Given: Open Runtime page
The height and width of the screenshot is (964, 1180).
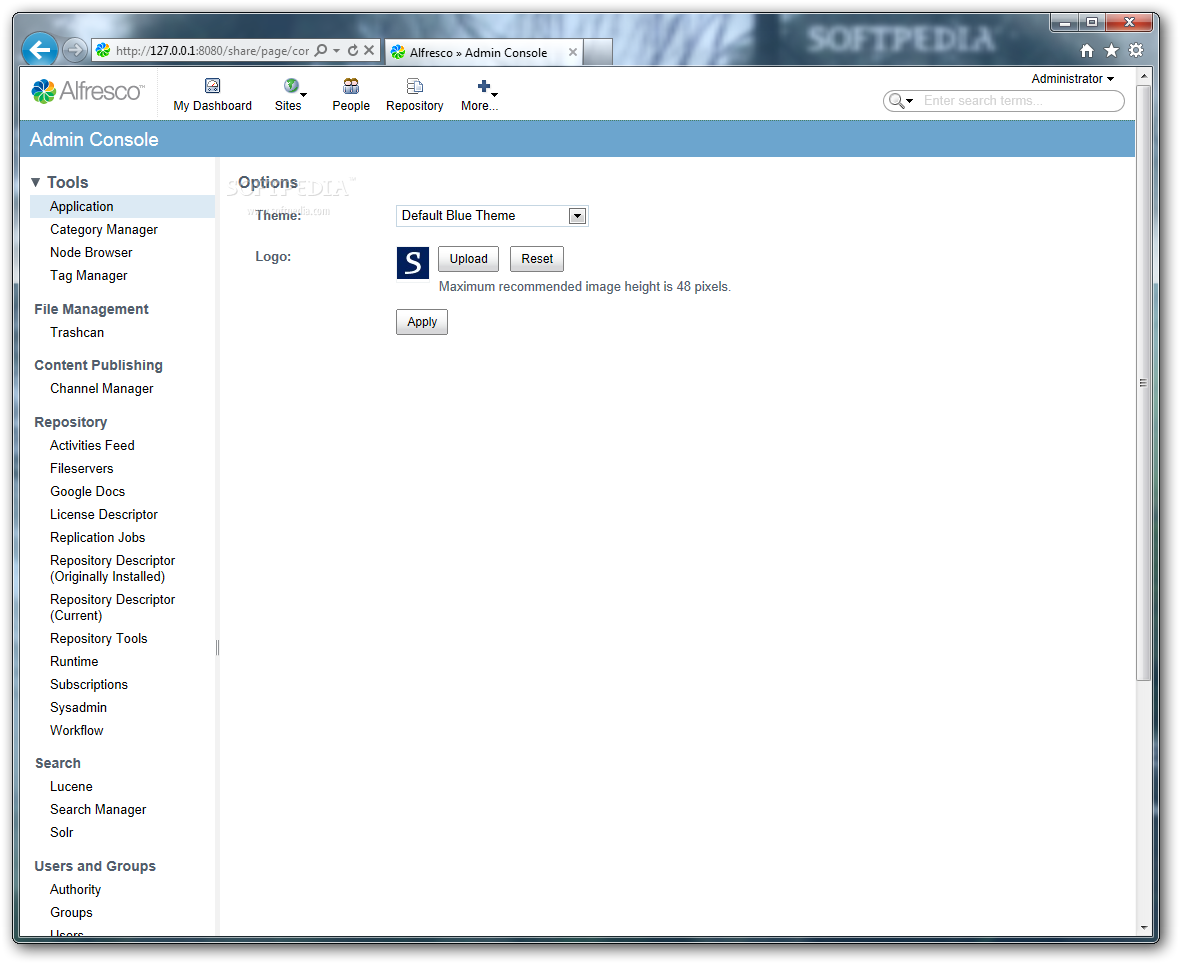Looking at the screenshot, I should pos(74,661).
